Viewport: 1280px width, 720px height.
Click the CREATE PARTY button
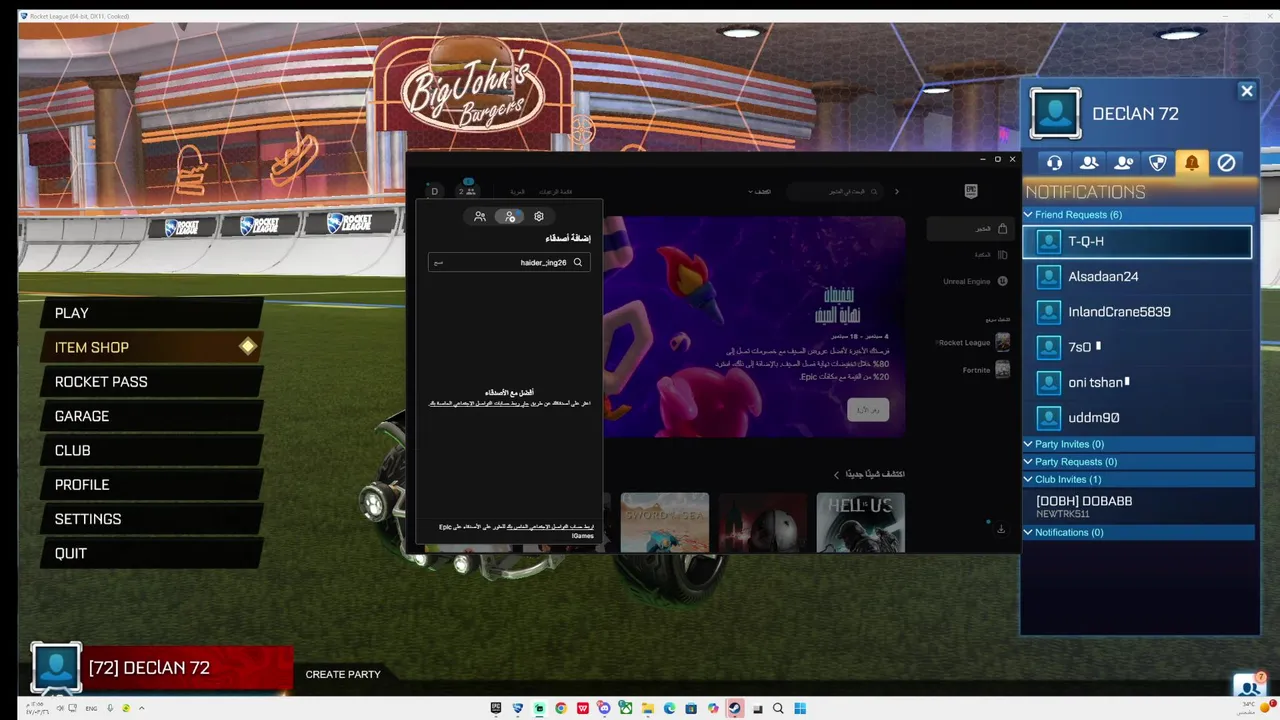click(343, 674)
